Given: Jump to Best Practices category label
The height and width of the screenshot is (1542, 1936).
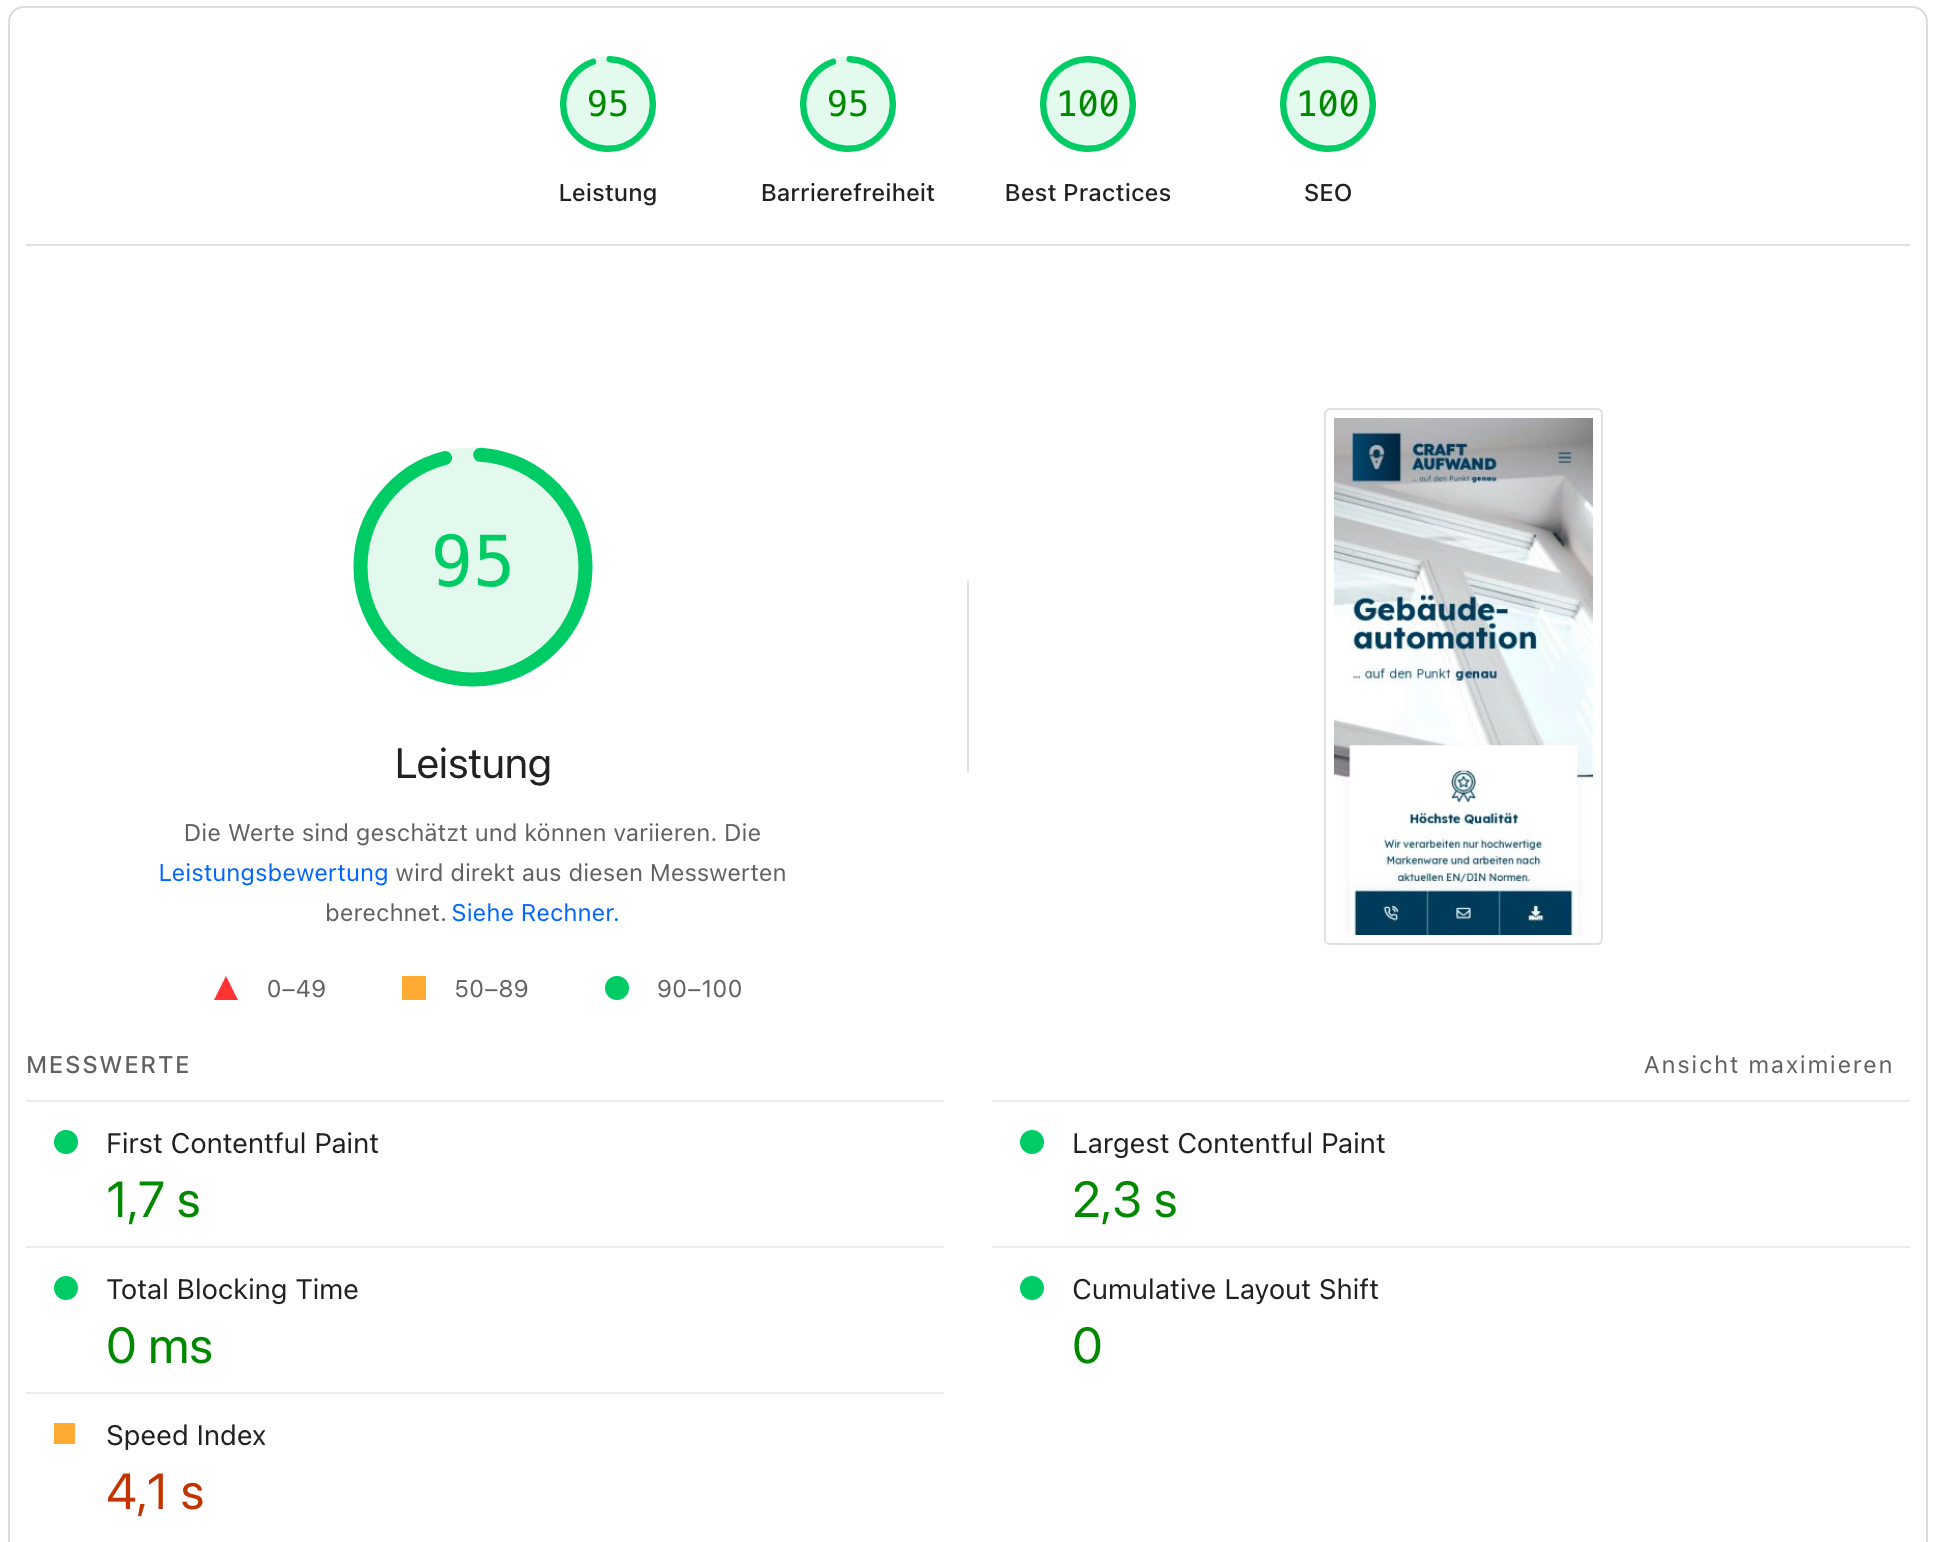Looking at the screenshot, I should point(1087,193).
